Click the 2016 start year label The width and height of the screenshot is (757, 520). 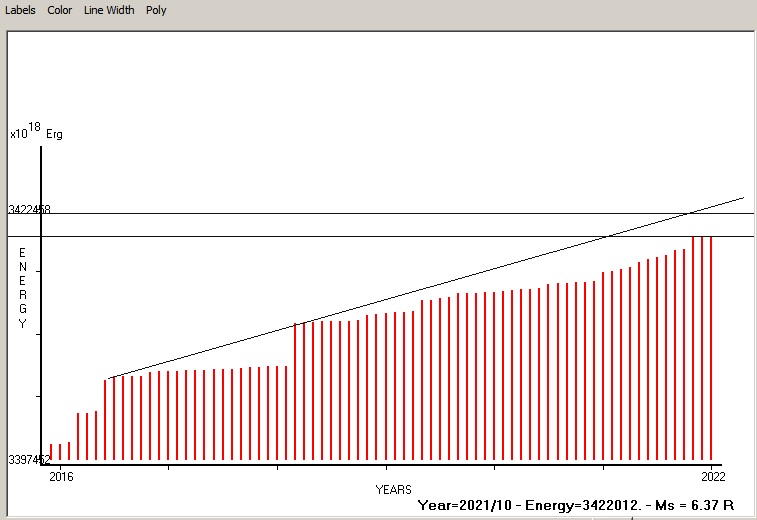(x=60, y=475)
